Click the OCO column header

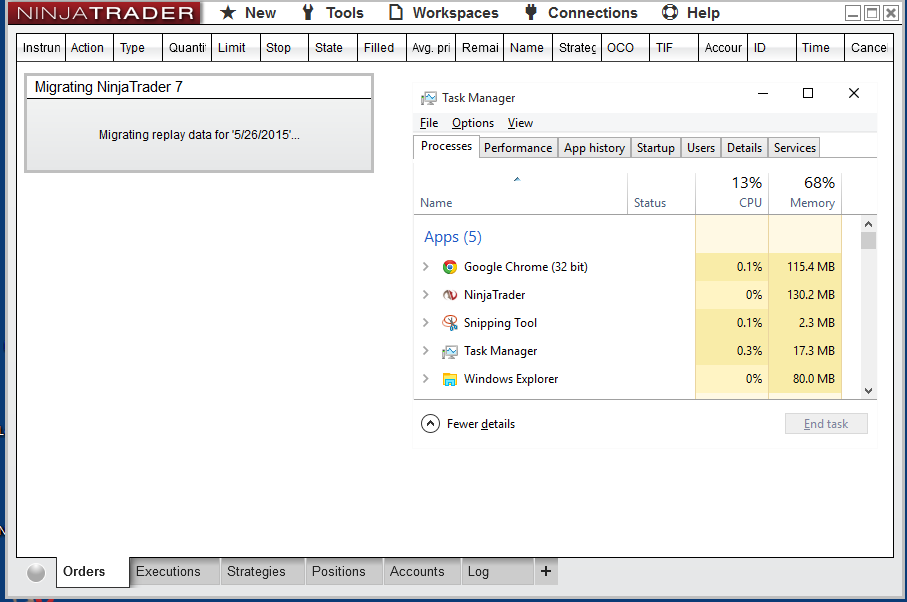pyautogui.click(x=625, y=48)
